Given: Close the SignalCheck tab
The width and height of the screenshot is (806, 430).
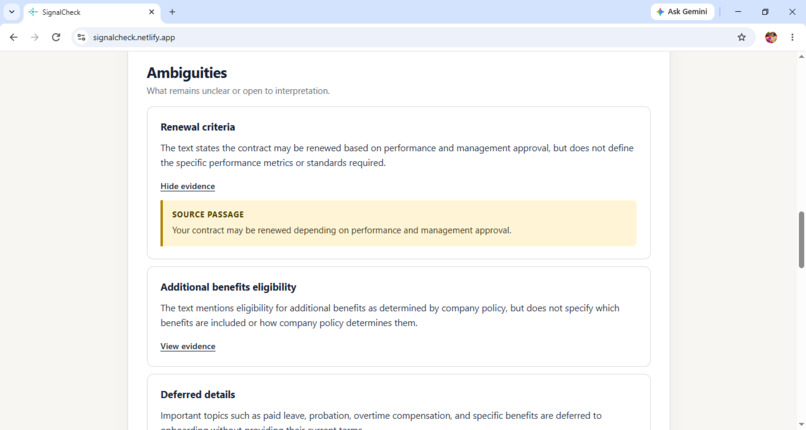Looking at the screenshot, I should [x=152, y=12].
